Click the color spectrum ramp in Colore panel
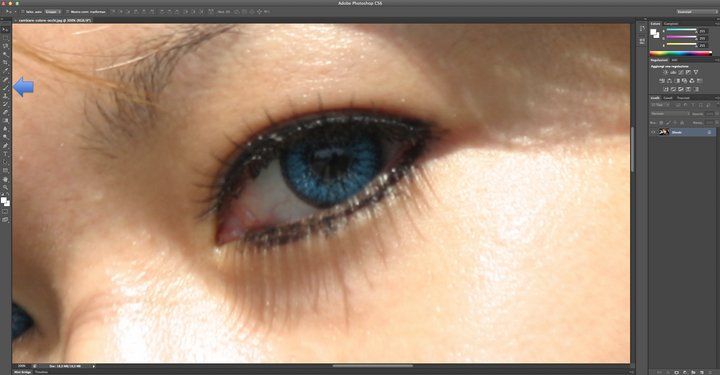 681,54
